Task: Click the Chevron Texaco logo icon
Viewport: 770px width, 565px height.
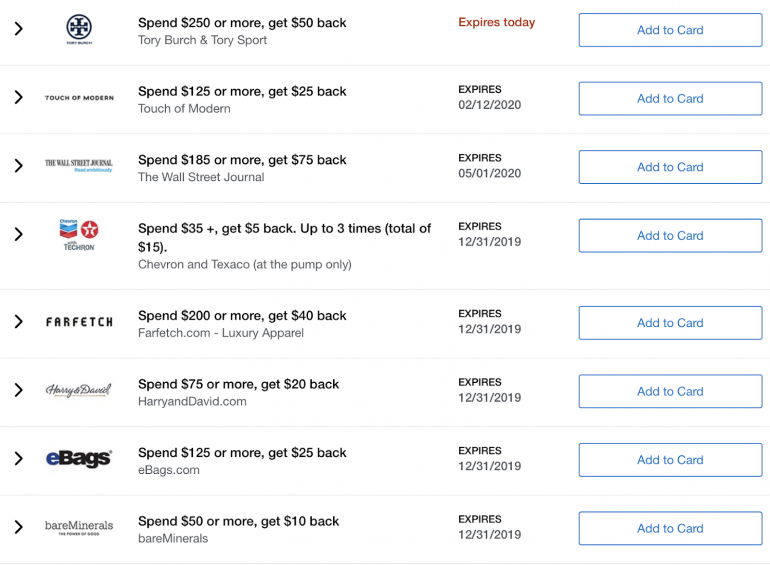Action: click(x=79, y=234)
